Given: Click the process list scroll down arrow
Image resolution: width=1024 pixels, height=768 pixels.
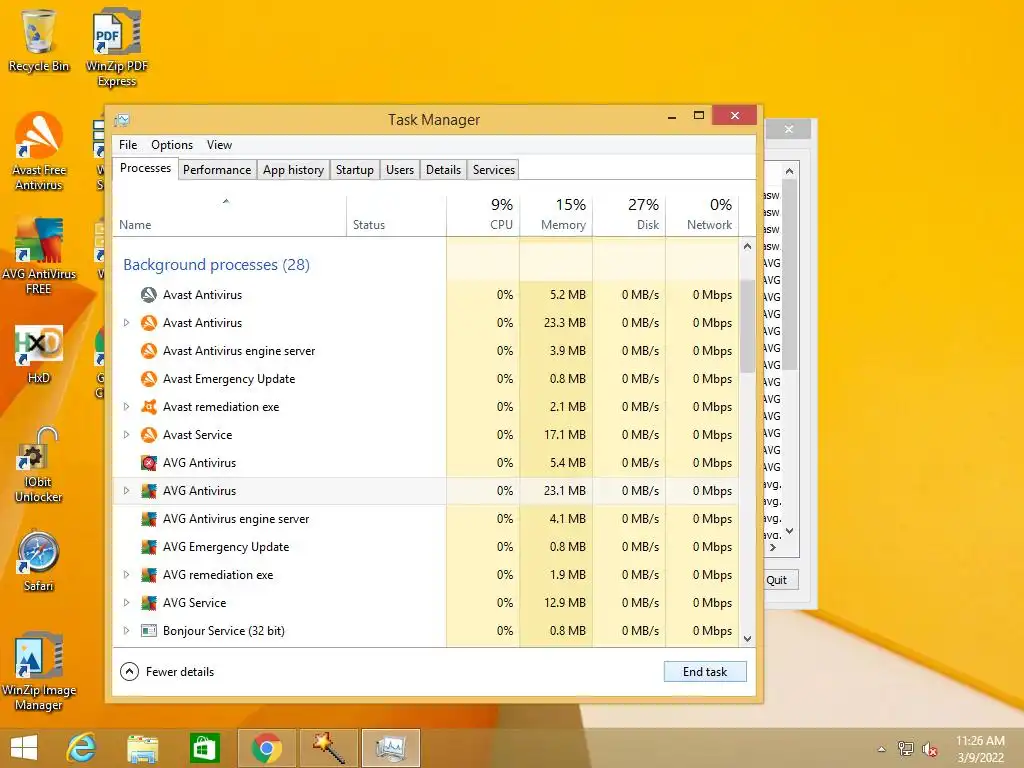Looking at the screenshot, I should click(x=748, y=639).
